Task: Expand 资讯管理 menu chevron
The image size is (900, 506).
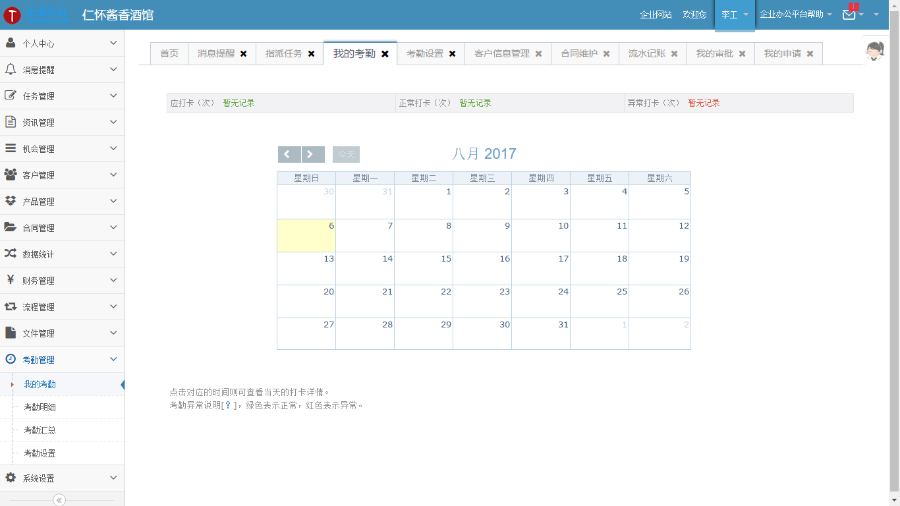Action: point(113,122)
